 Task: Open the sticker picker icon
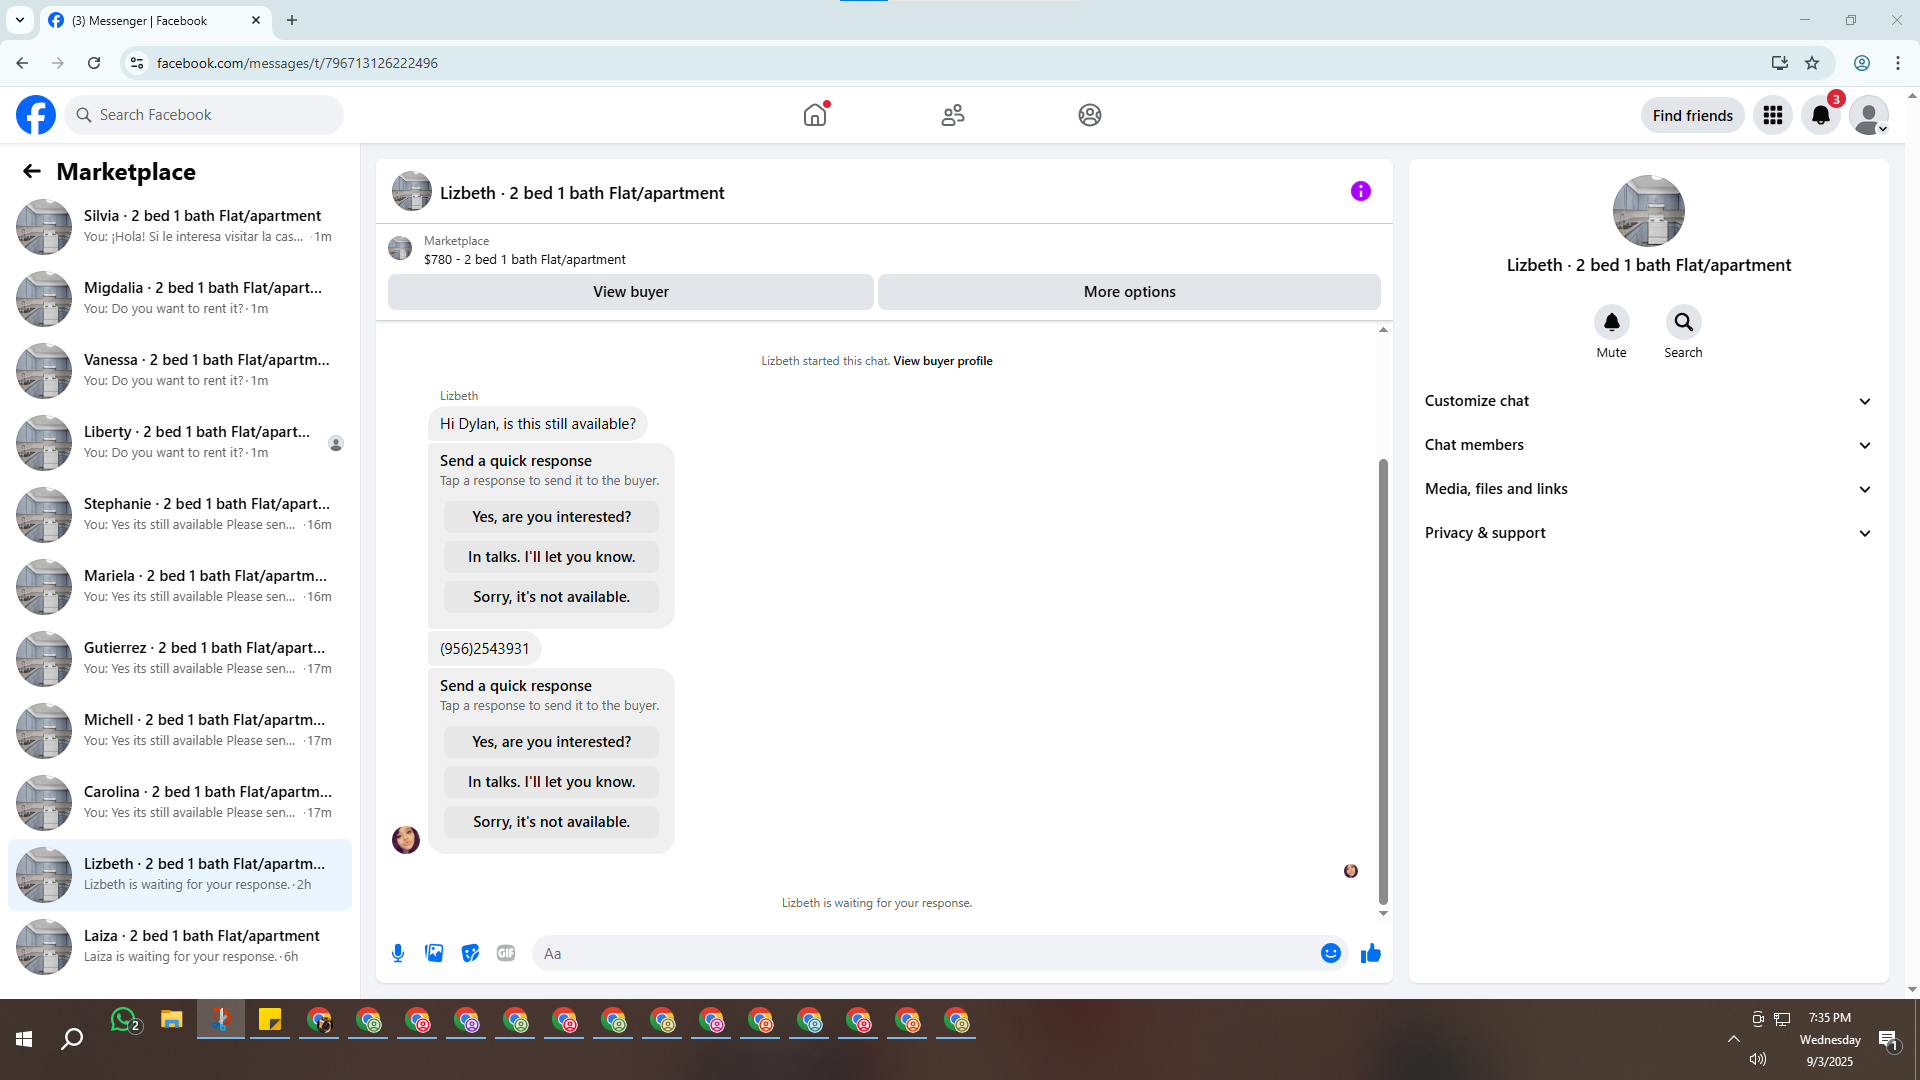(470, 953)
